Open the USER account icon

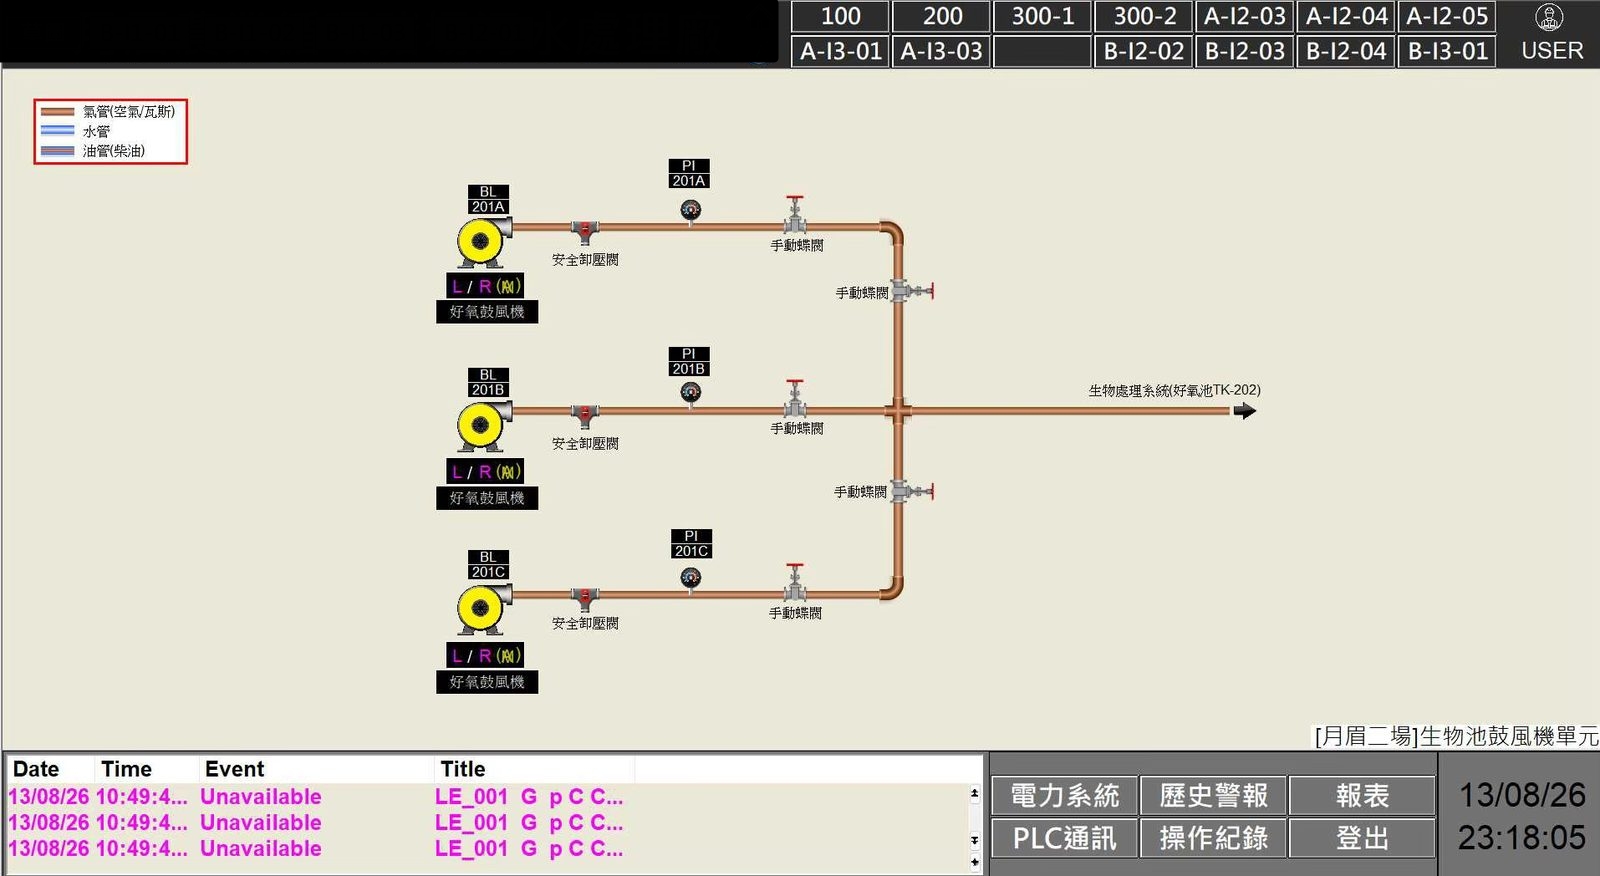[1550, 17]
